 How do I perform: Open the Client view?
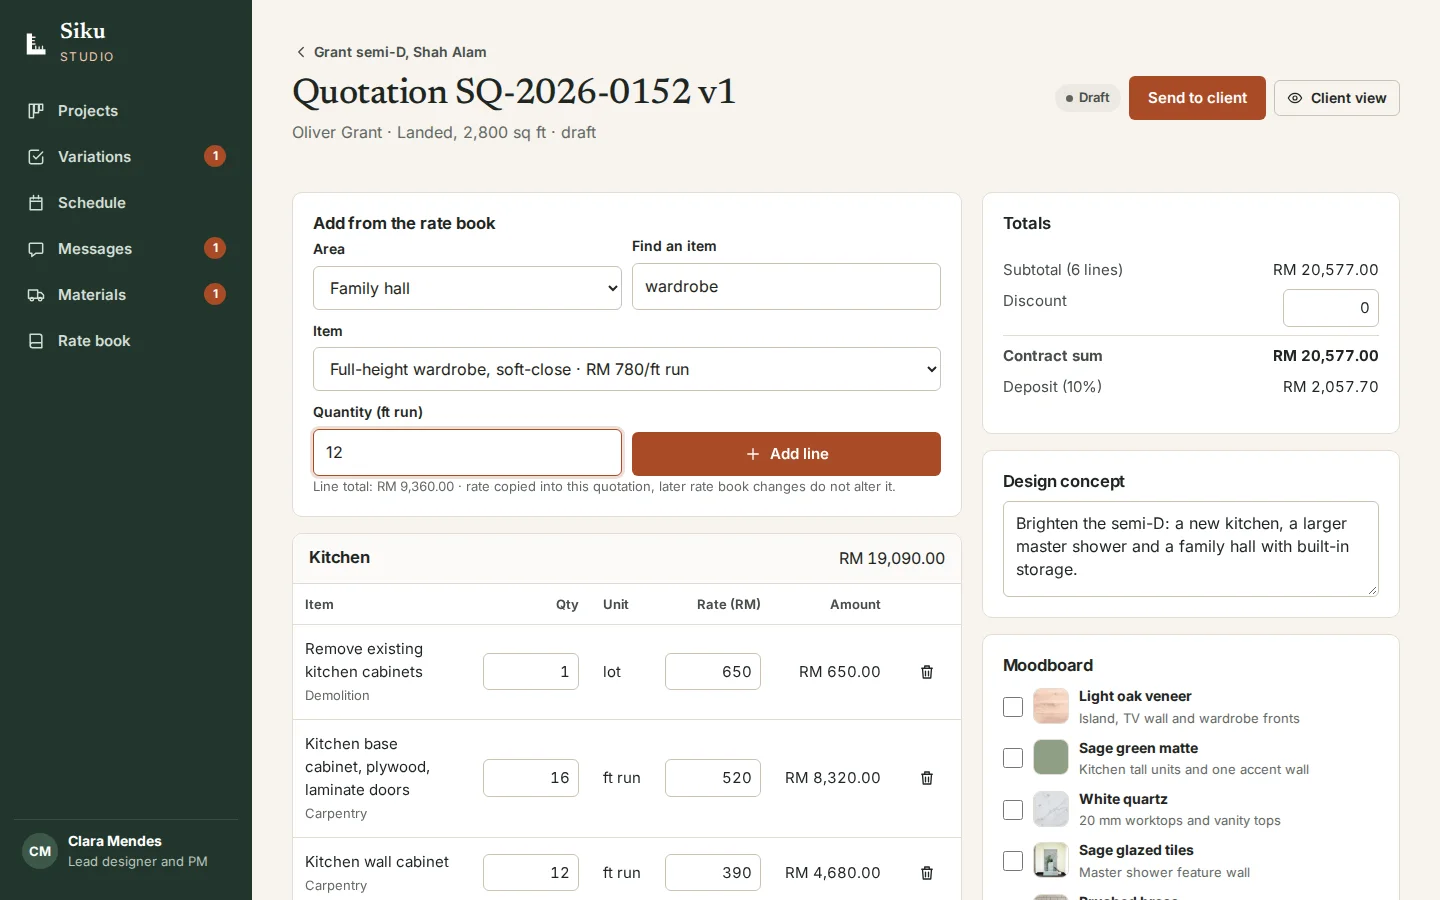pyautogui.click(x=1336, y=98)
